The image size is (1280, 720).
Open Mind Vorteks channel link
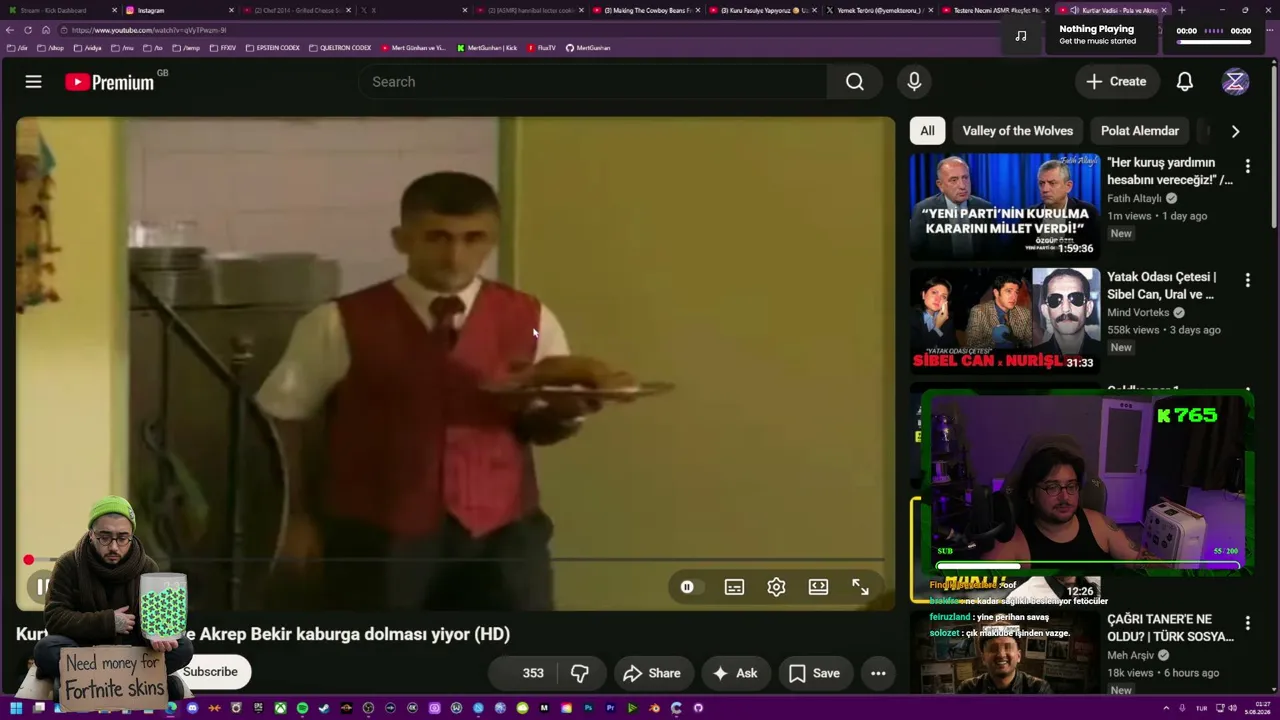(1138, 312)
